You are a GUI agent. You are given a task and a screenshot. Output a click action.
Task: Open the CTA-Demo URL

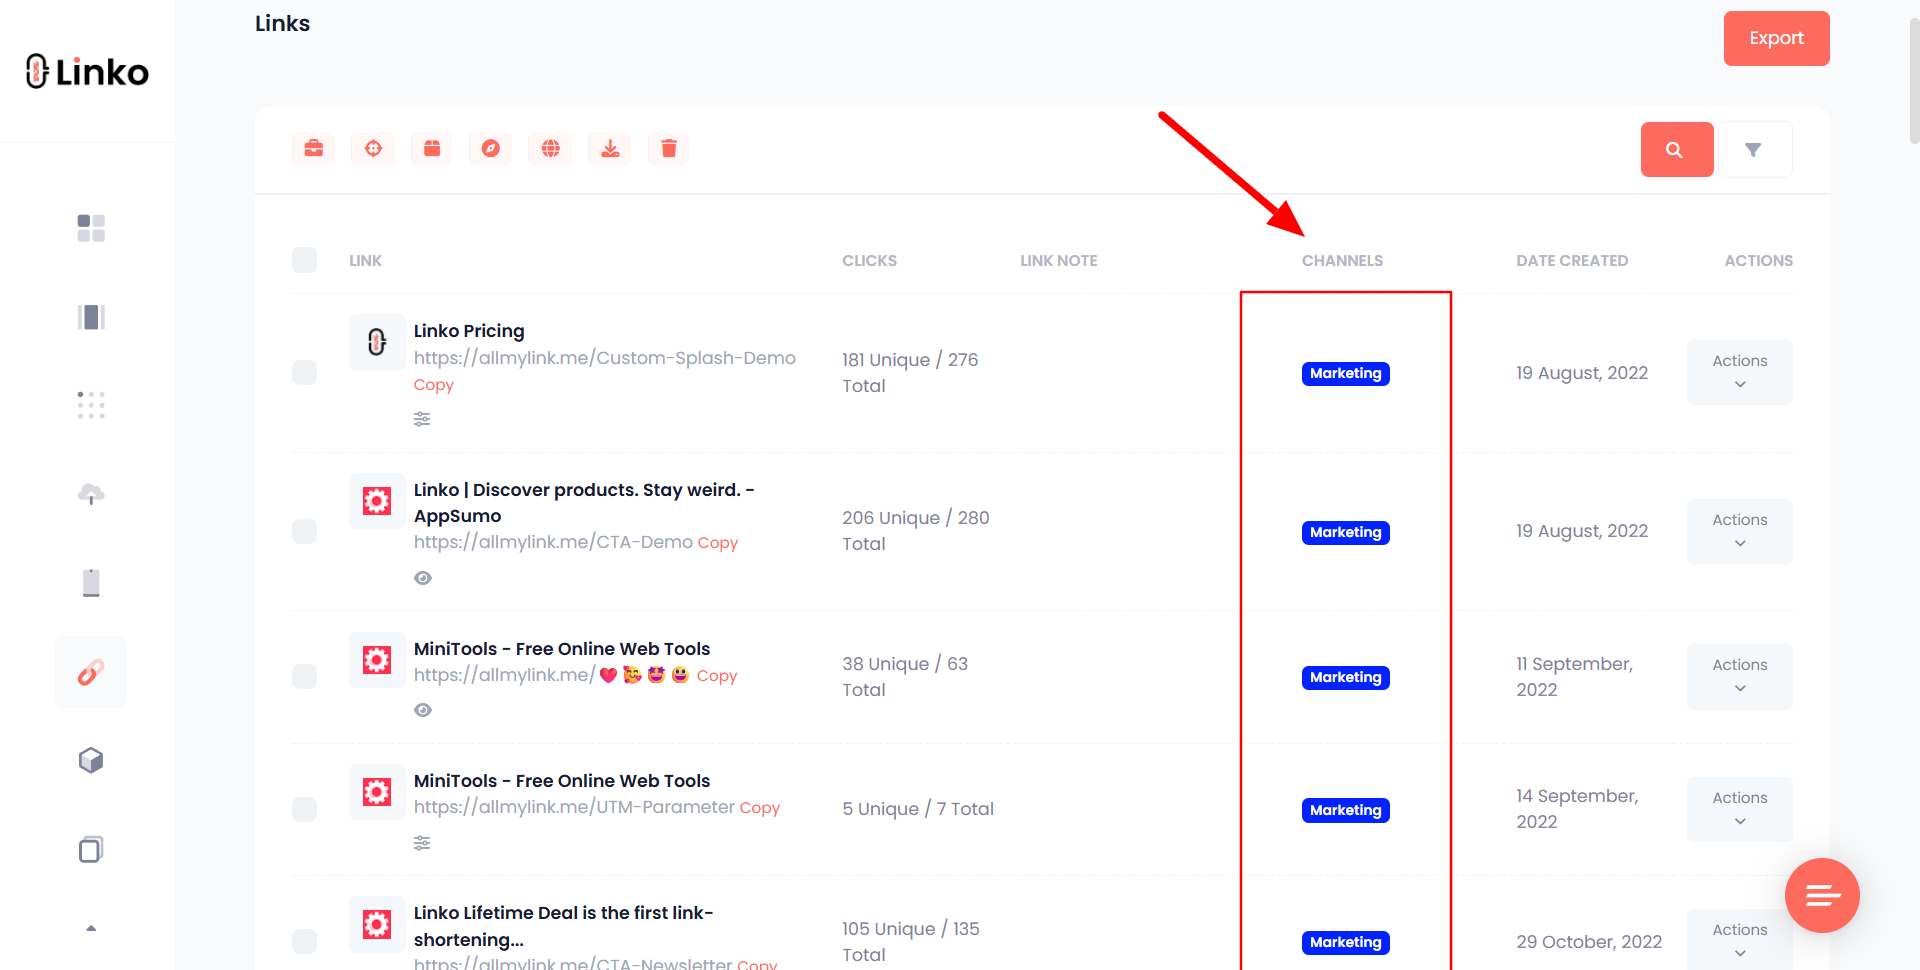pyautogui.click(x=553, y=542)
